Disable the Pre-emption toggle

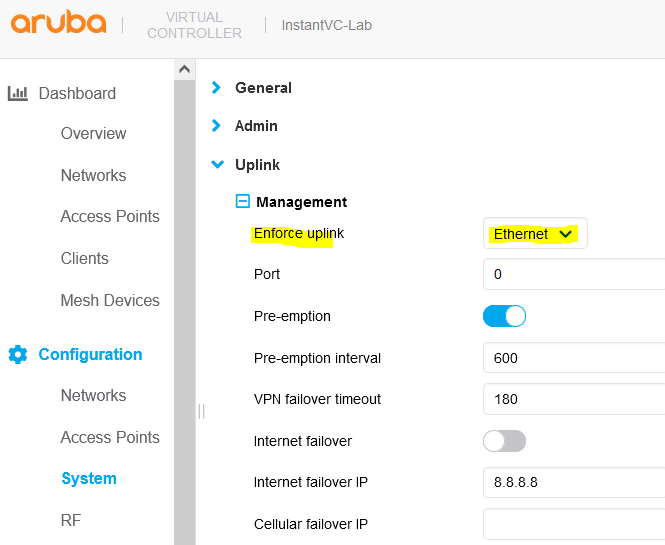click(x=504, y=316)
